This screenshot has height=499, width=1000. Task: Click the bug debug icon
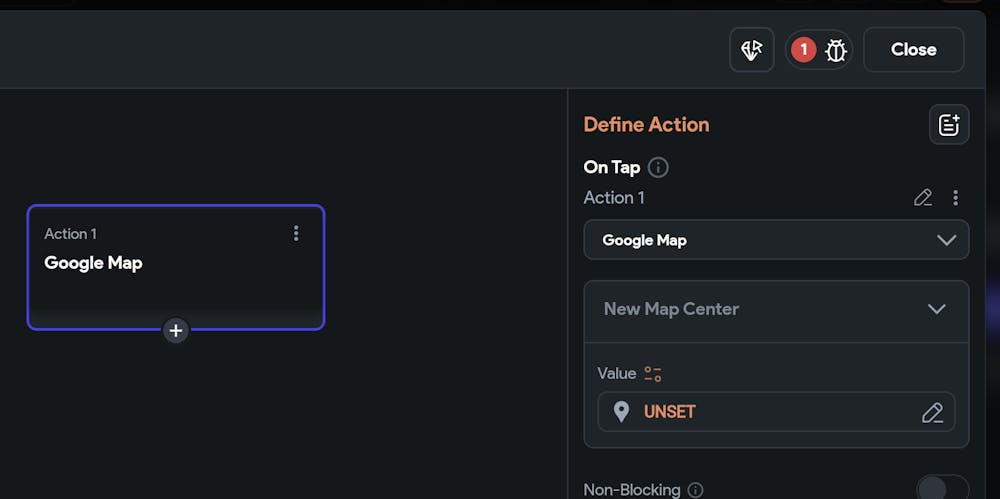pyautogui.click(x=836, y=50)
